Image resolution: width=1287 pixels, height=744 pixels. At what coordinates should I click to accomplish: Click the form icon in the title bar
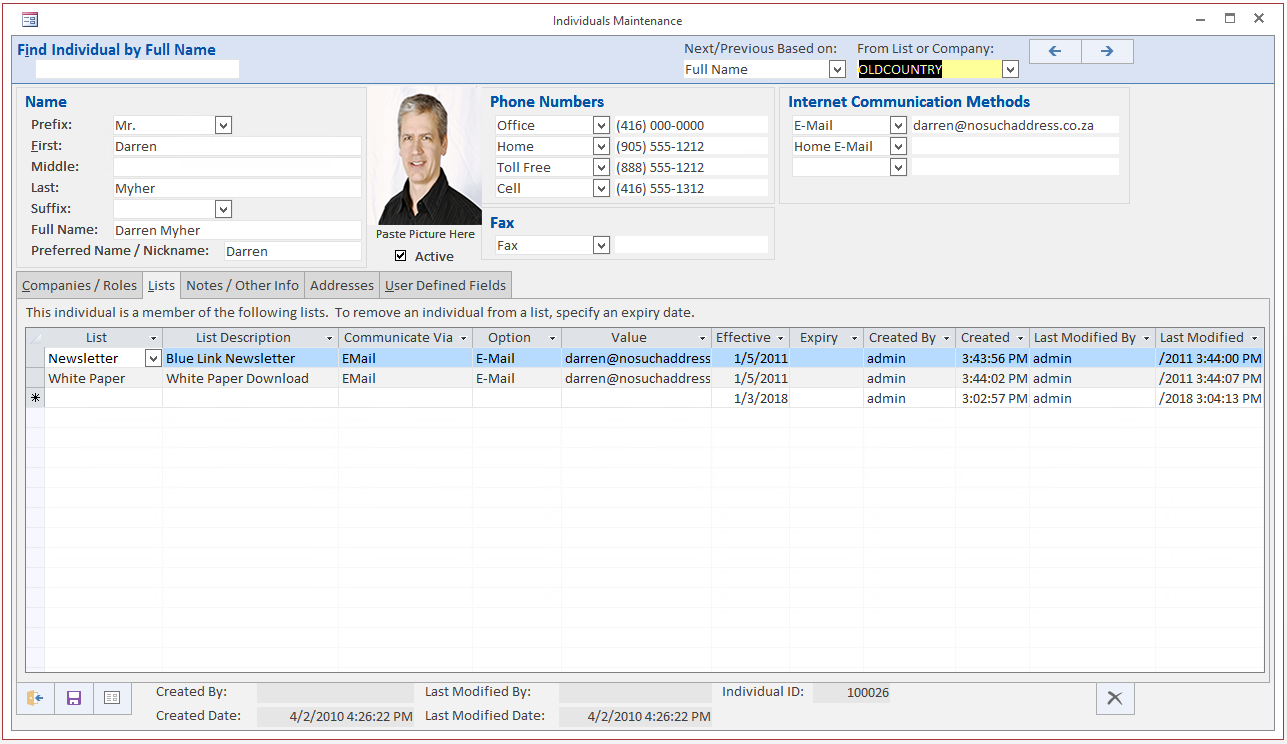pyautogui.click(x=29, y=18)
